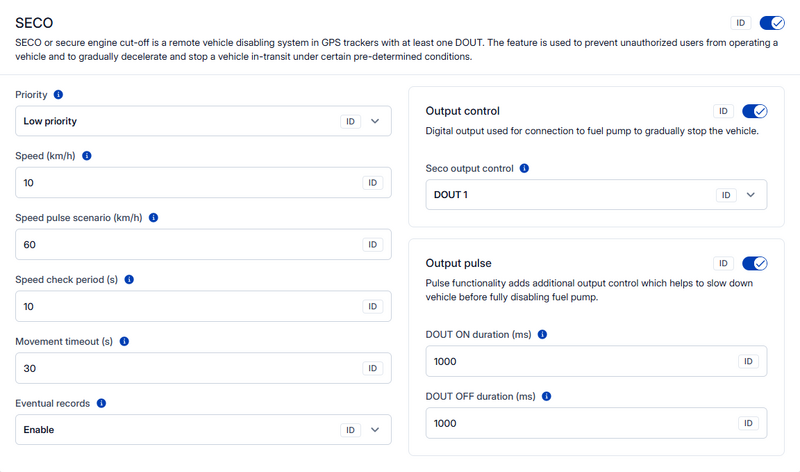
Task: Turn off the Output pulse toggle
Action: (754, 264)
